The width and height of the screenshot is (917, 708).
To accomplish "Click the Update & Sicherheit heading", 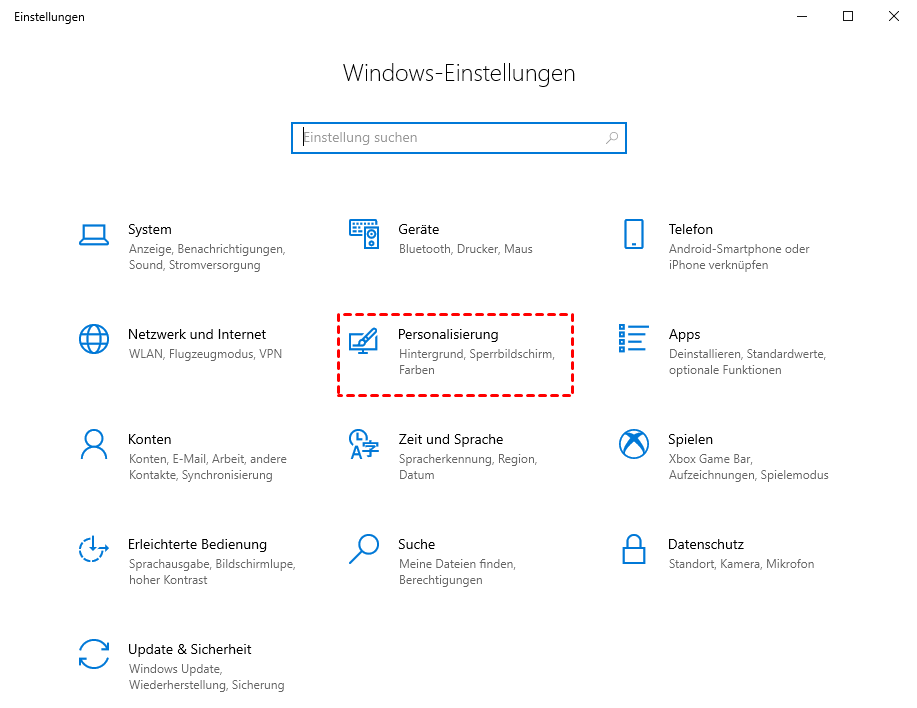I will pos(189,649).
